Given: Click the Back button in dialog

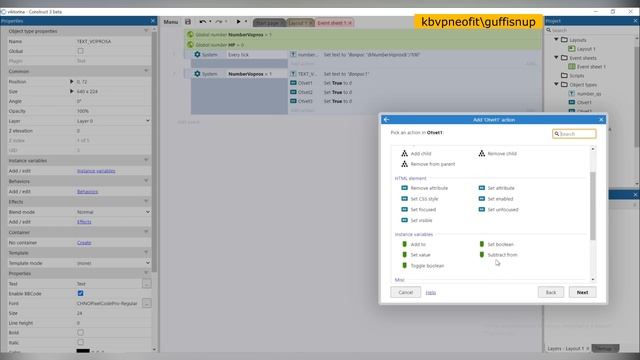Looking at the screenshot, I should pyautogui.click(x=551, y=292).
